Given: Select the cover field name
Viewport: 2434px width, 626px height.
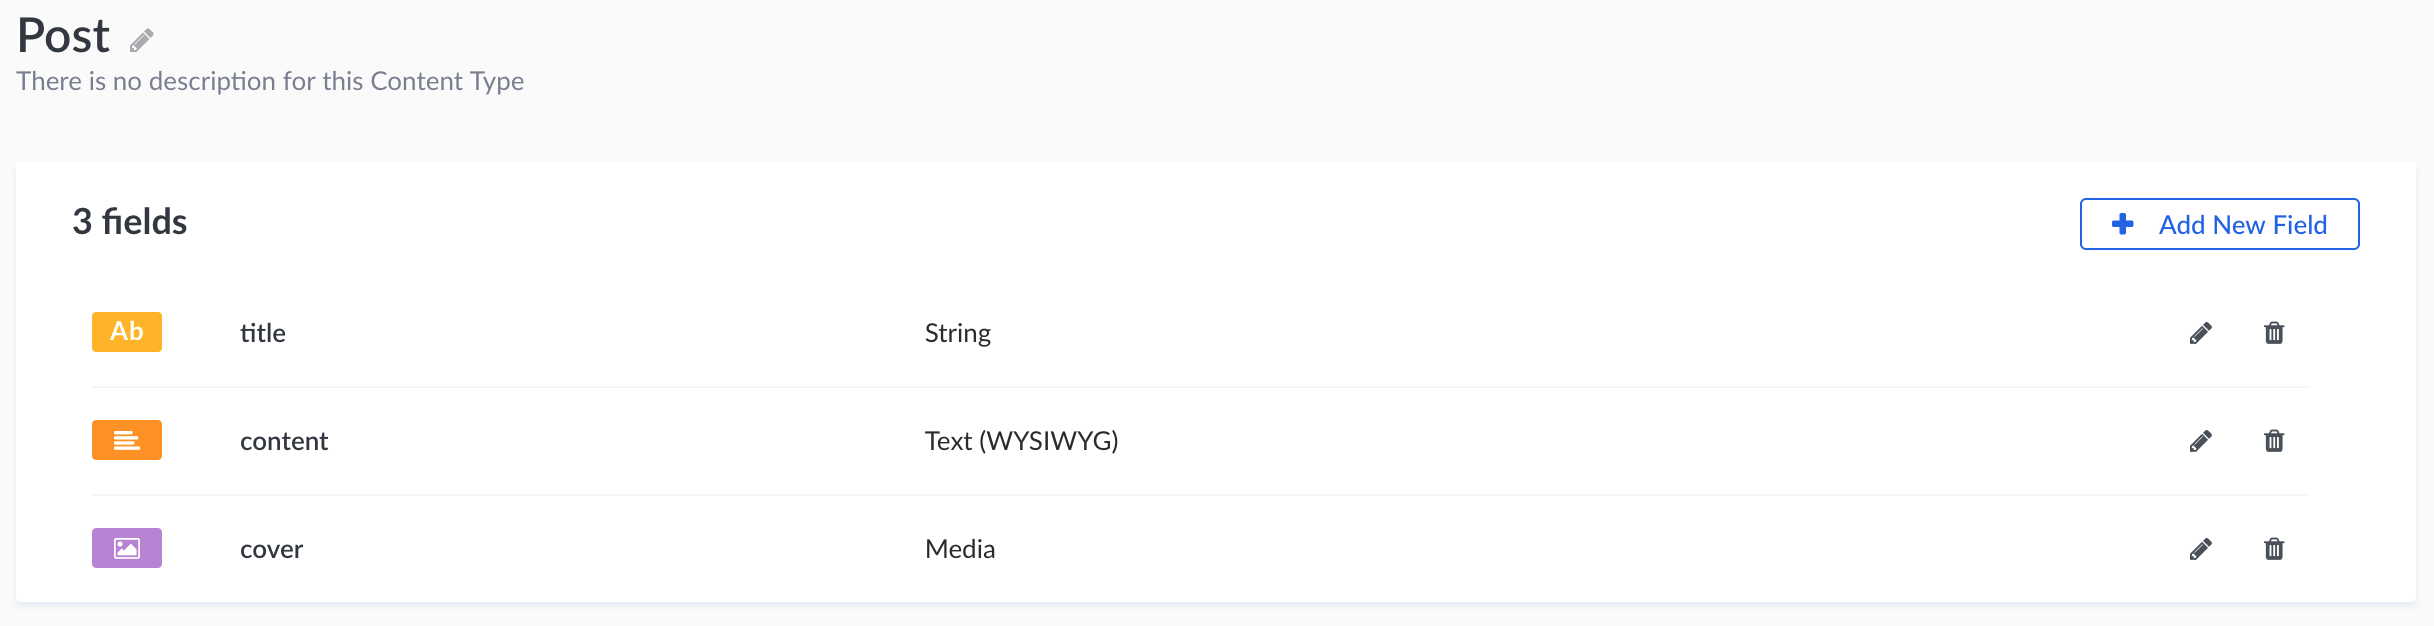Looking at the screenshot, I should click(x=271, y=549).
